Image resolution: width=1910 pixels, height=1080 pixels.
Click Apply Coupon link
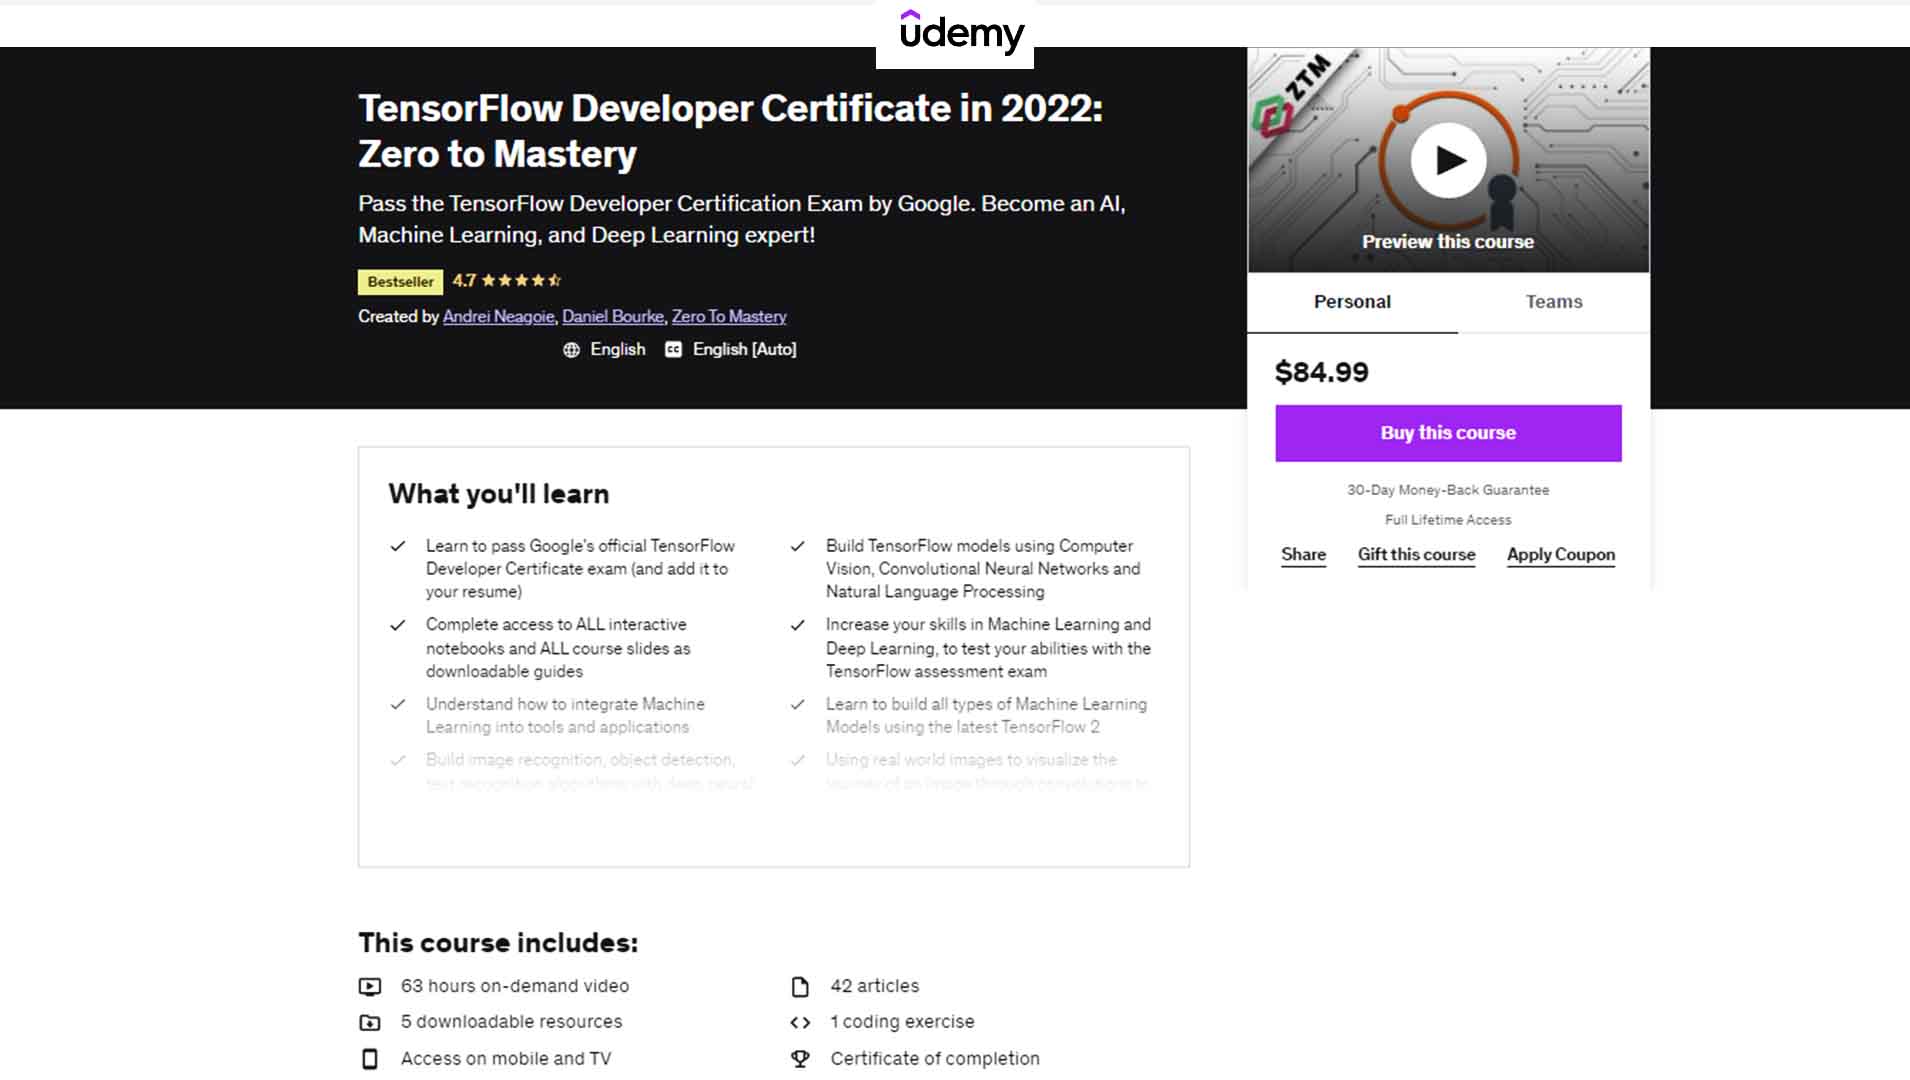point(1561,555)
